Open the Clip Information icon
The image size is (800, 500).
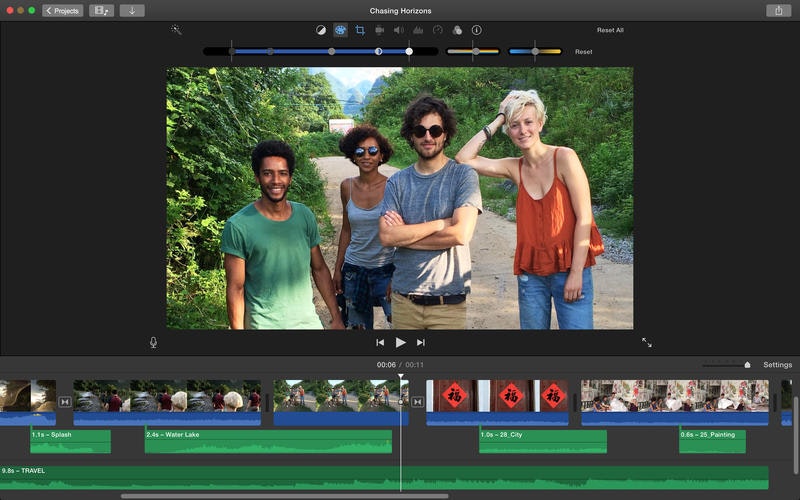click(x=476, y=30)
